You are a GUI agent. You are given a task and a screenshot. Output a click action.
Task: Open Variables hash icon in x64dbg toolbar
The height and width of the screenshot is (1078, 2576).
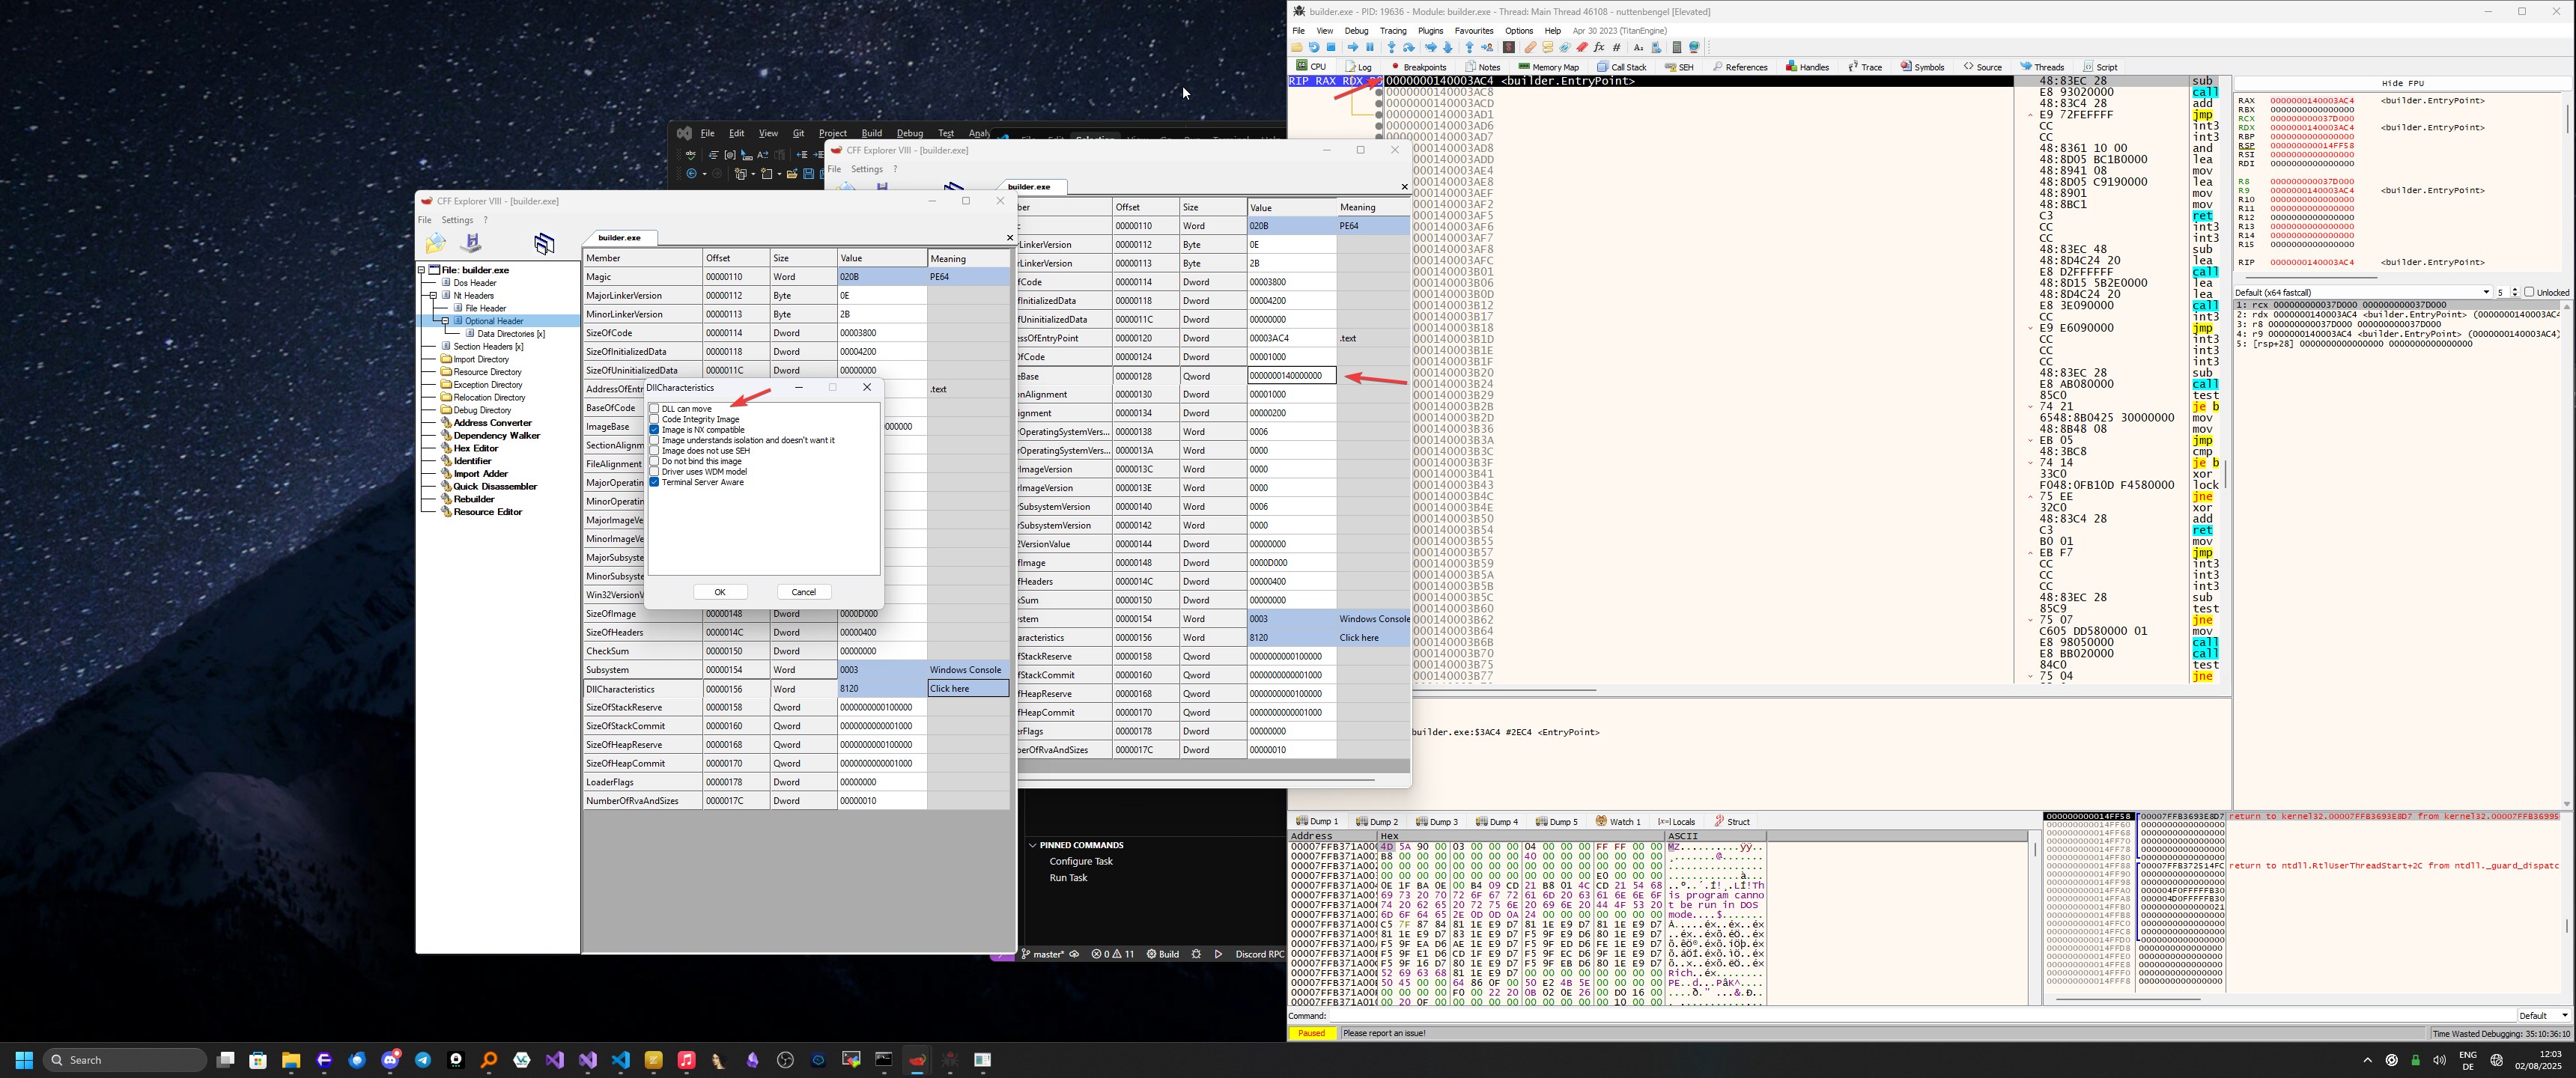pos(1616,47)
